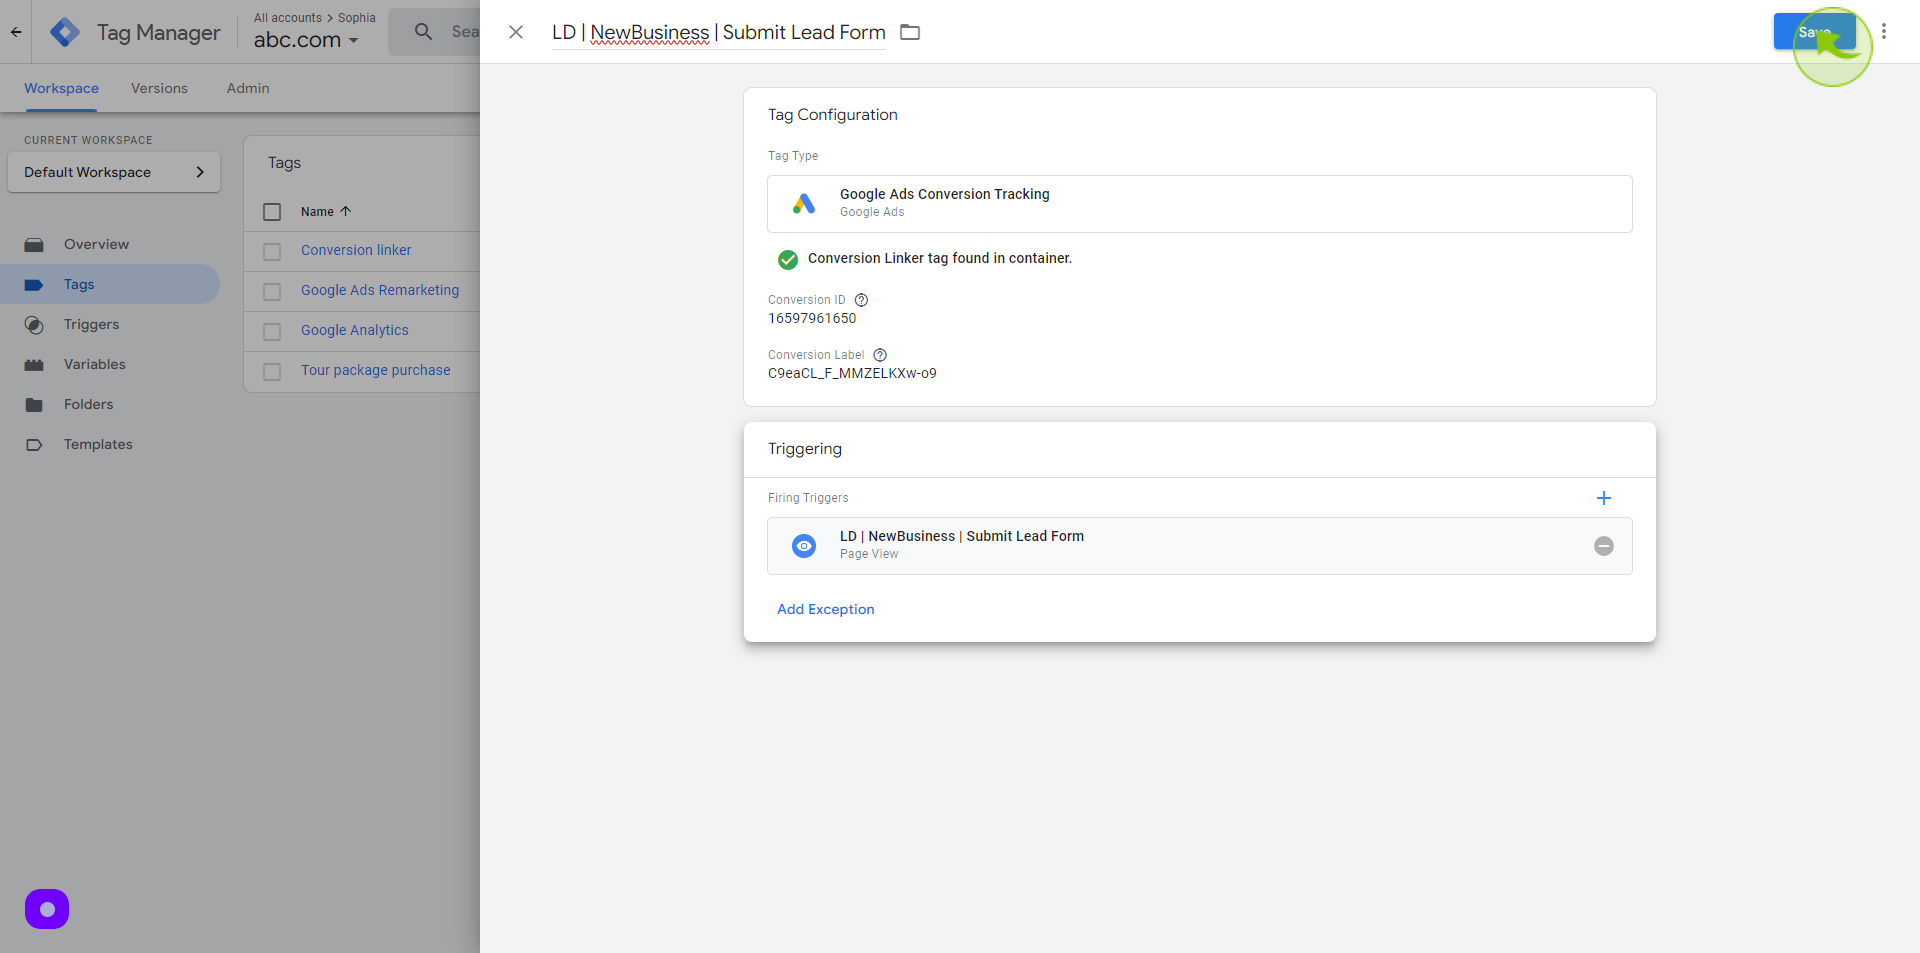Open the Conversion linker tag link
Viewport: 1920px width, 953px height.
(x=356, y=250)
